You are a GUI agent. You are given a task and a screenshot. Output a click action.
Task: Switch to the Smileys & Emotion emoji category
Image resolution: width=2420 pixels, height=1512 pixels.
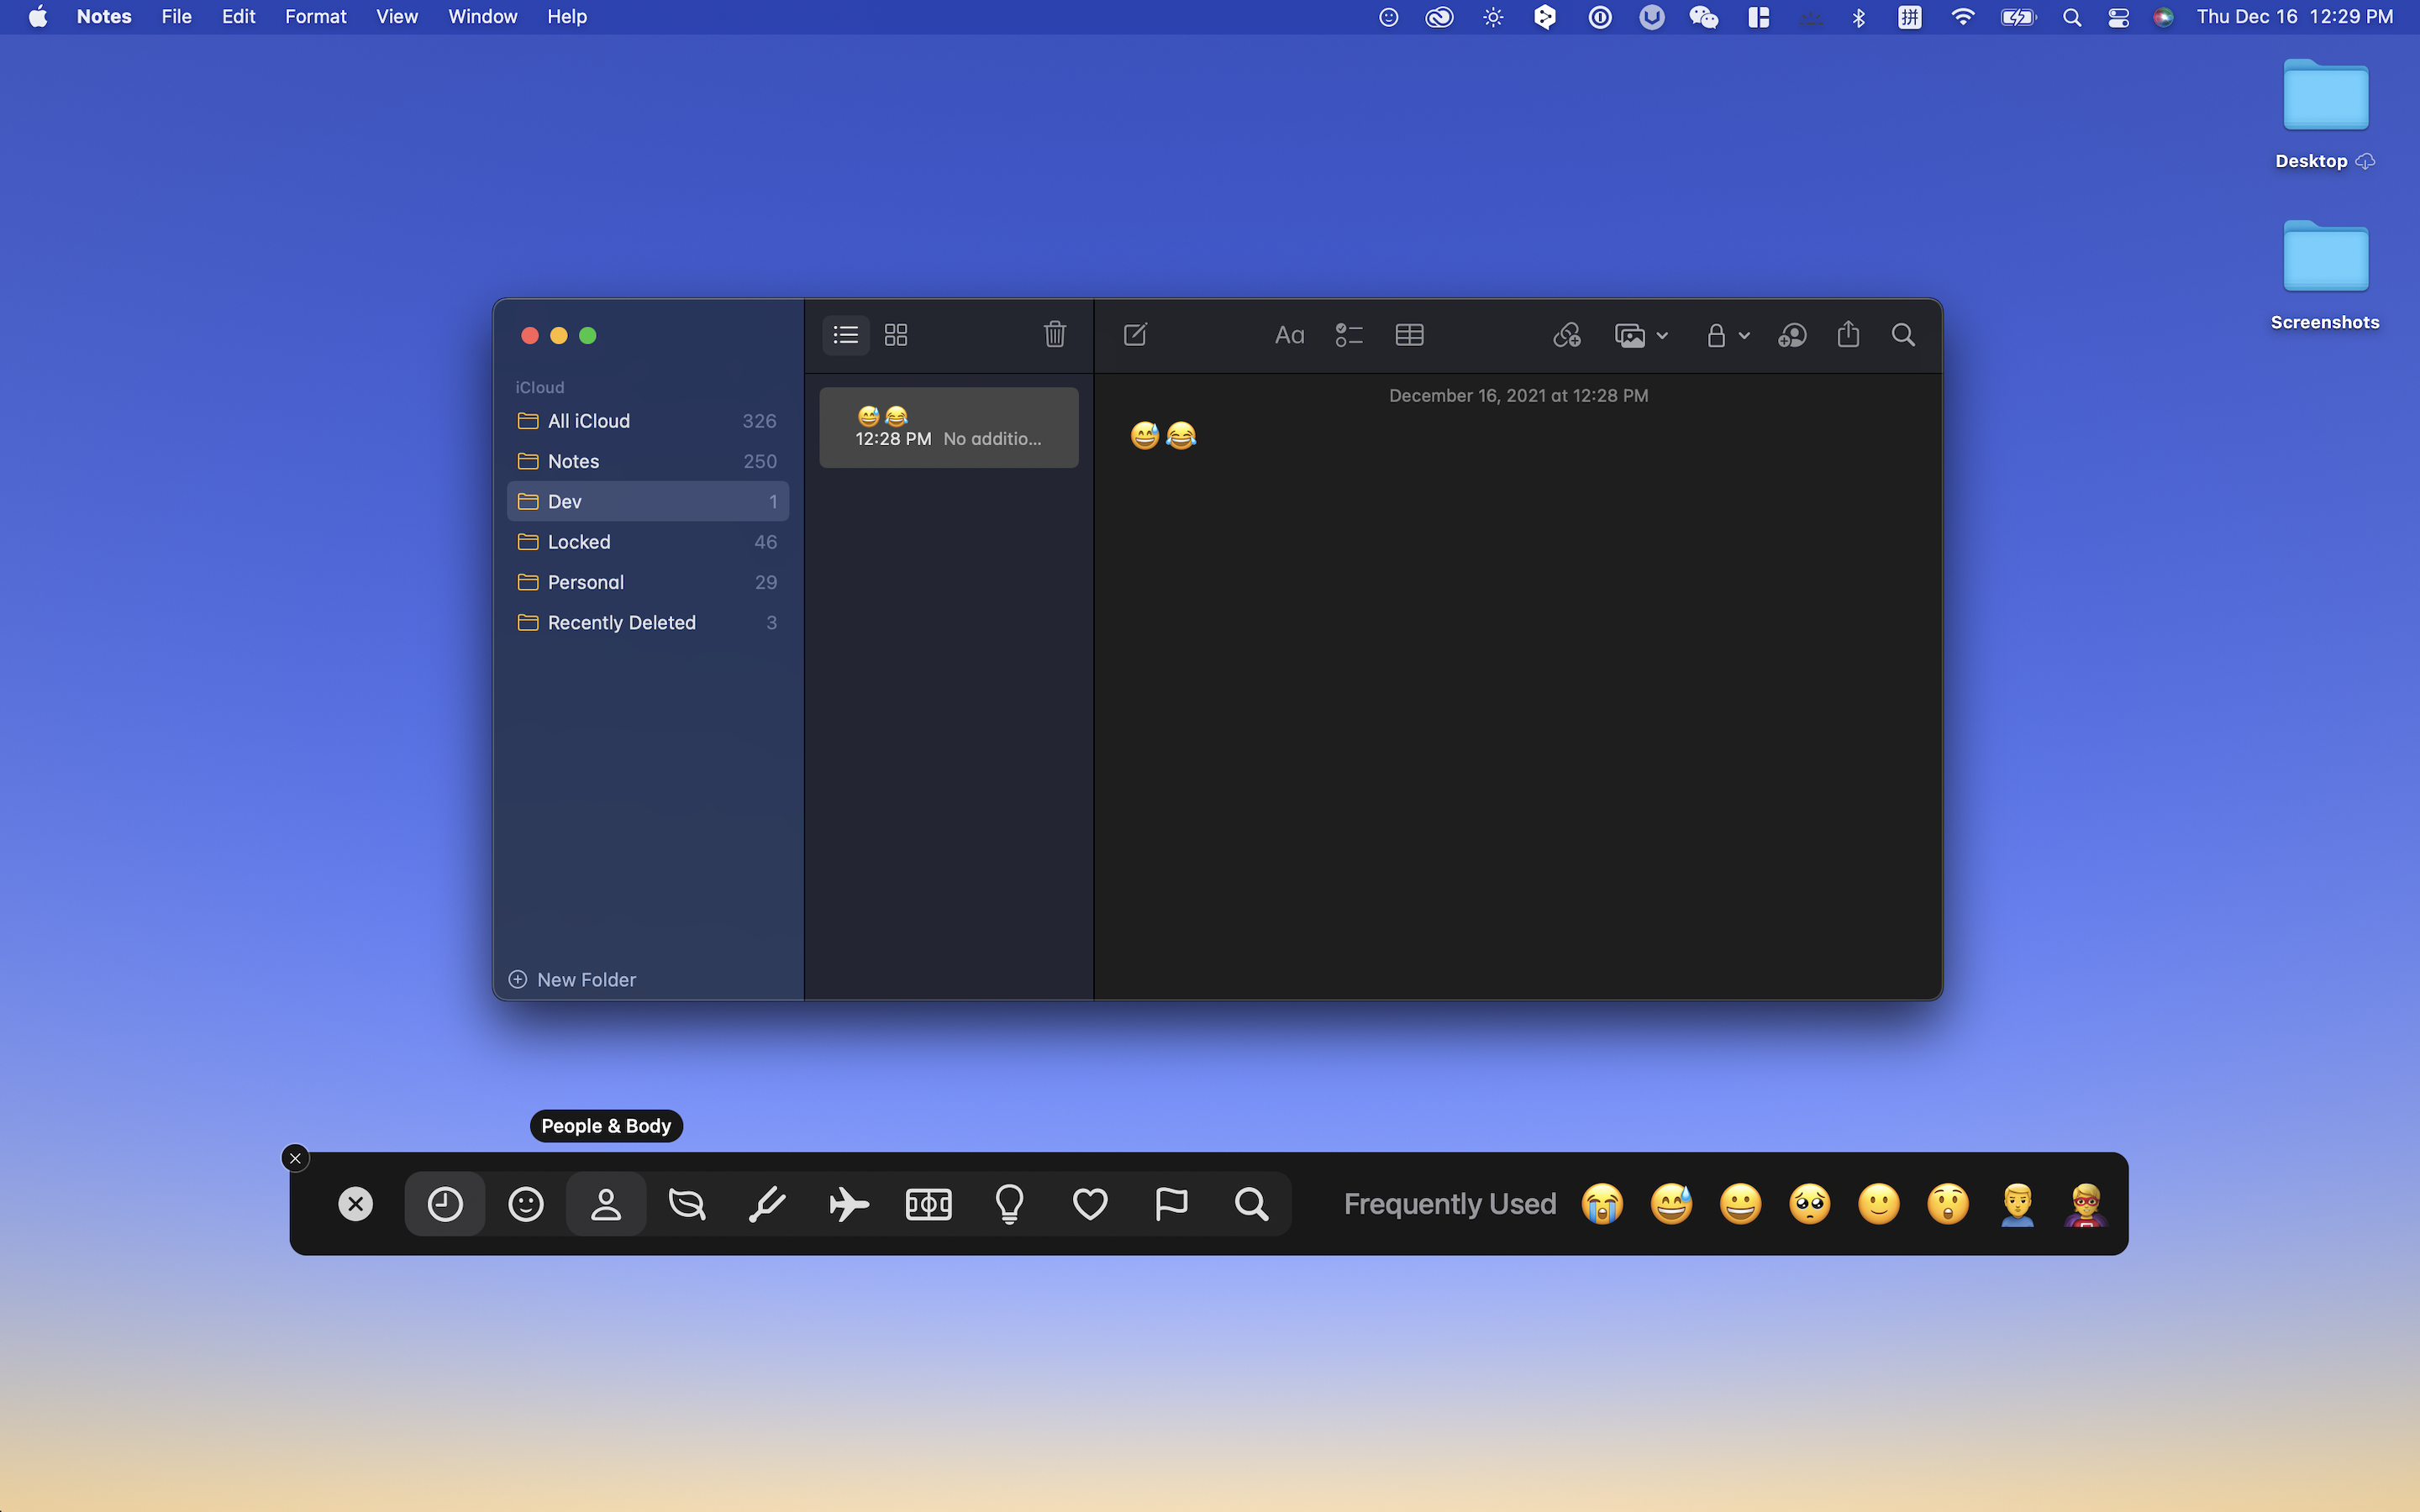[x=525, y=1203]
